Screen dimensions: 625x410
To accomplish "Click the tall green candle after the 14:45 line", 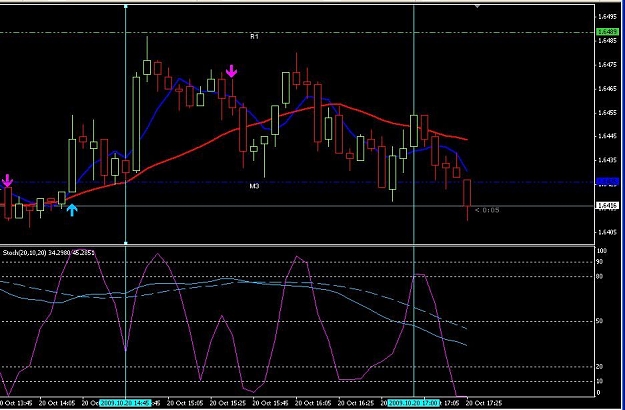I will tap(136, 124).
